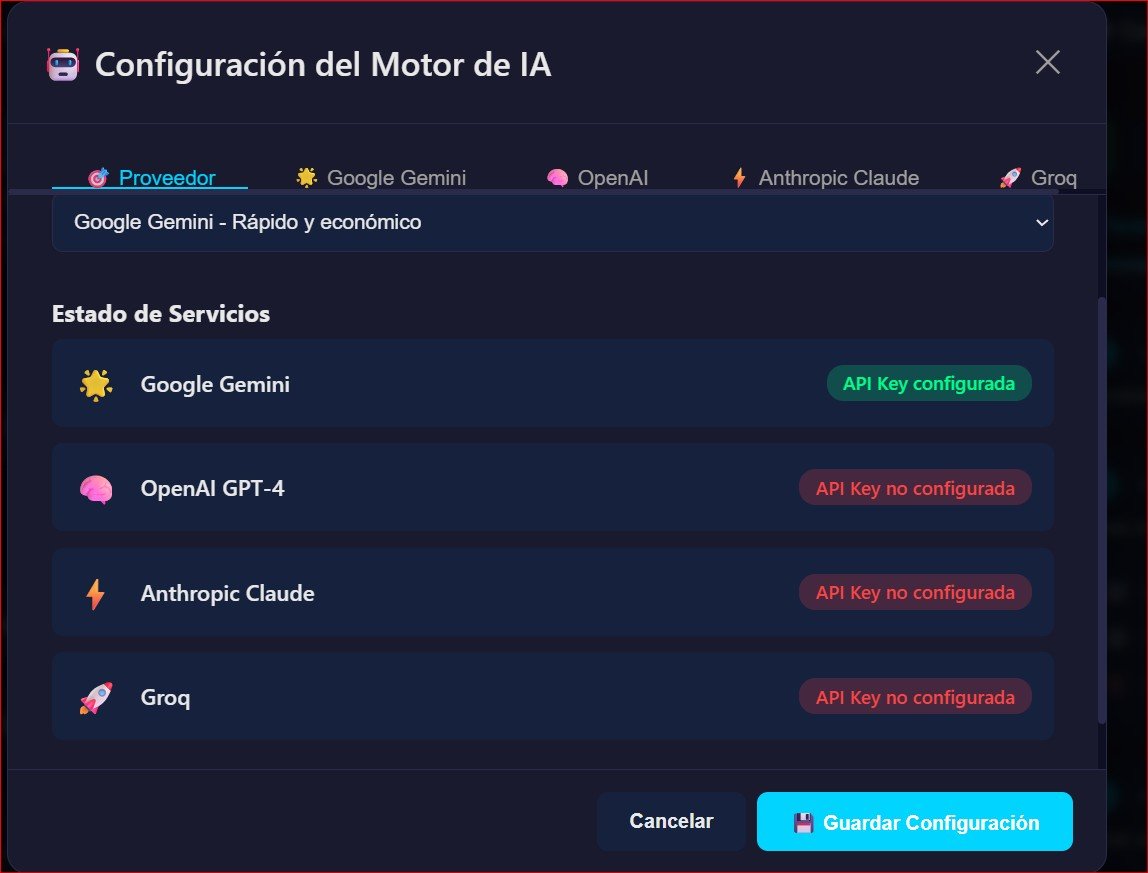Image resolution: width=1148 pixels, height=873 pixels.
Task: Click the Estado de Servicios section heading
Action: [x=161, y=314]
